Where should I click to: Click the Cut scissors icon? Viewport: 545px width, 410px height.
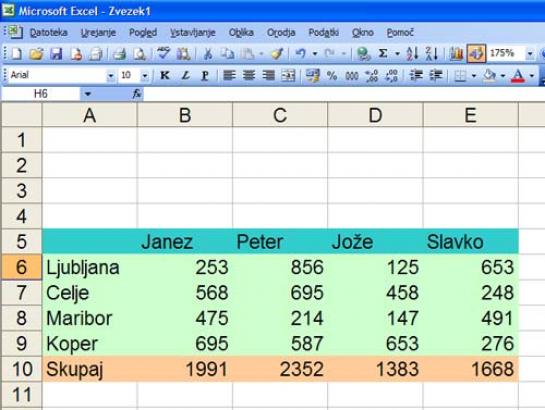208,54
